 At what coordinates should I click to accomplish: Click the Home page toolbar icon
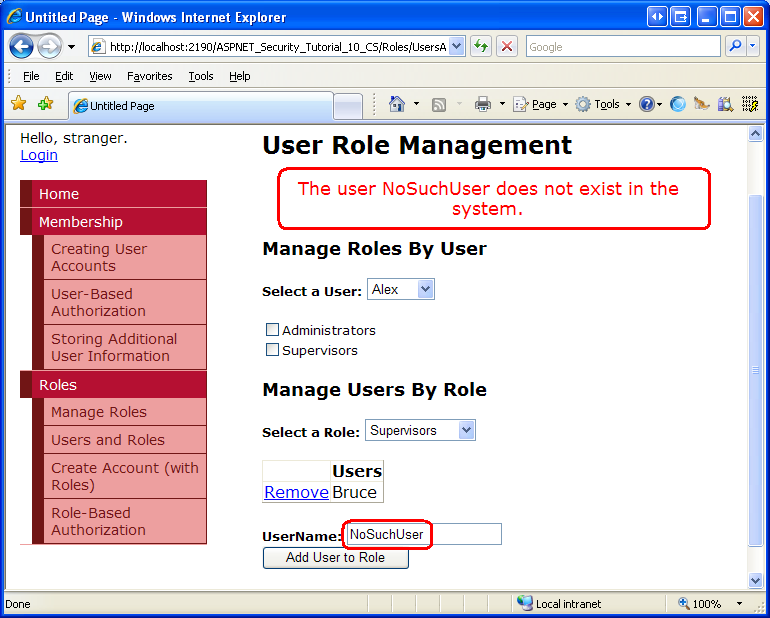click(x=397, y=104)
